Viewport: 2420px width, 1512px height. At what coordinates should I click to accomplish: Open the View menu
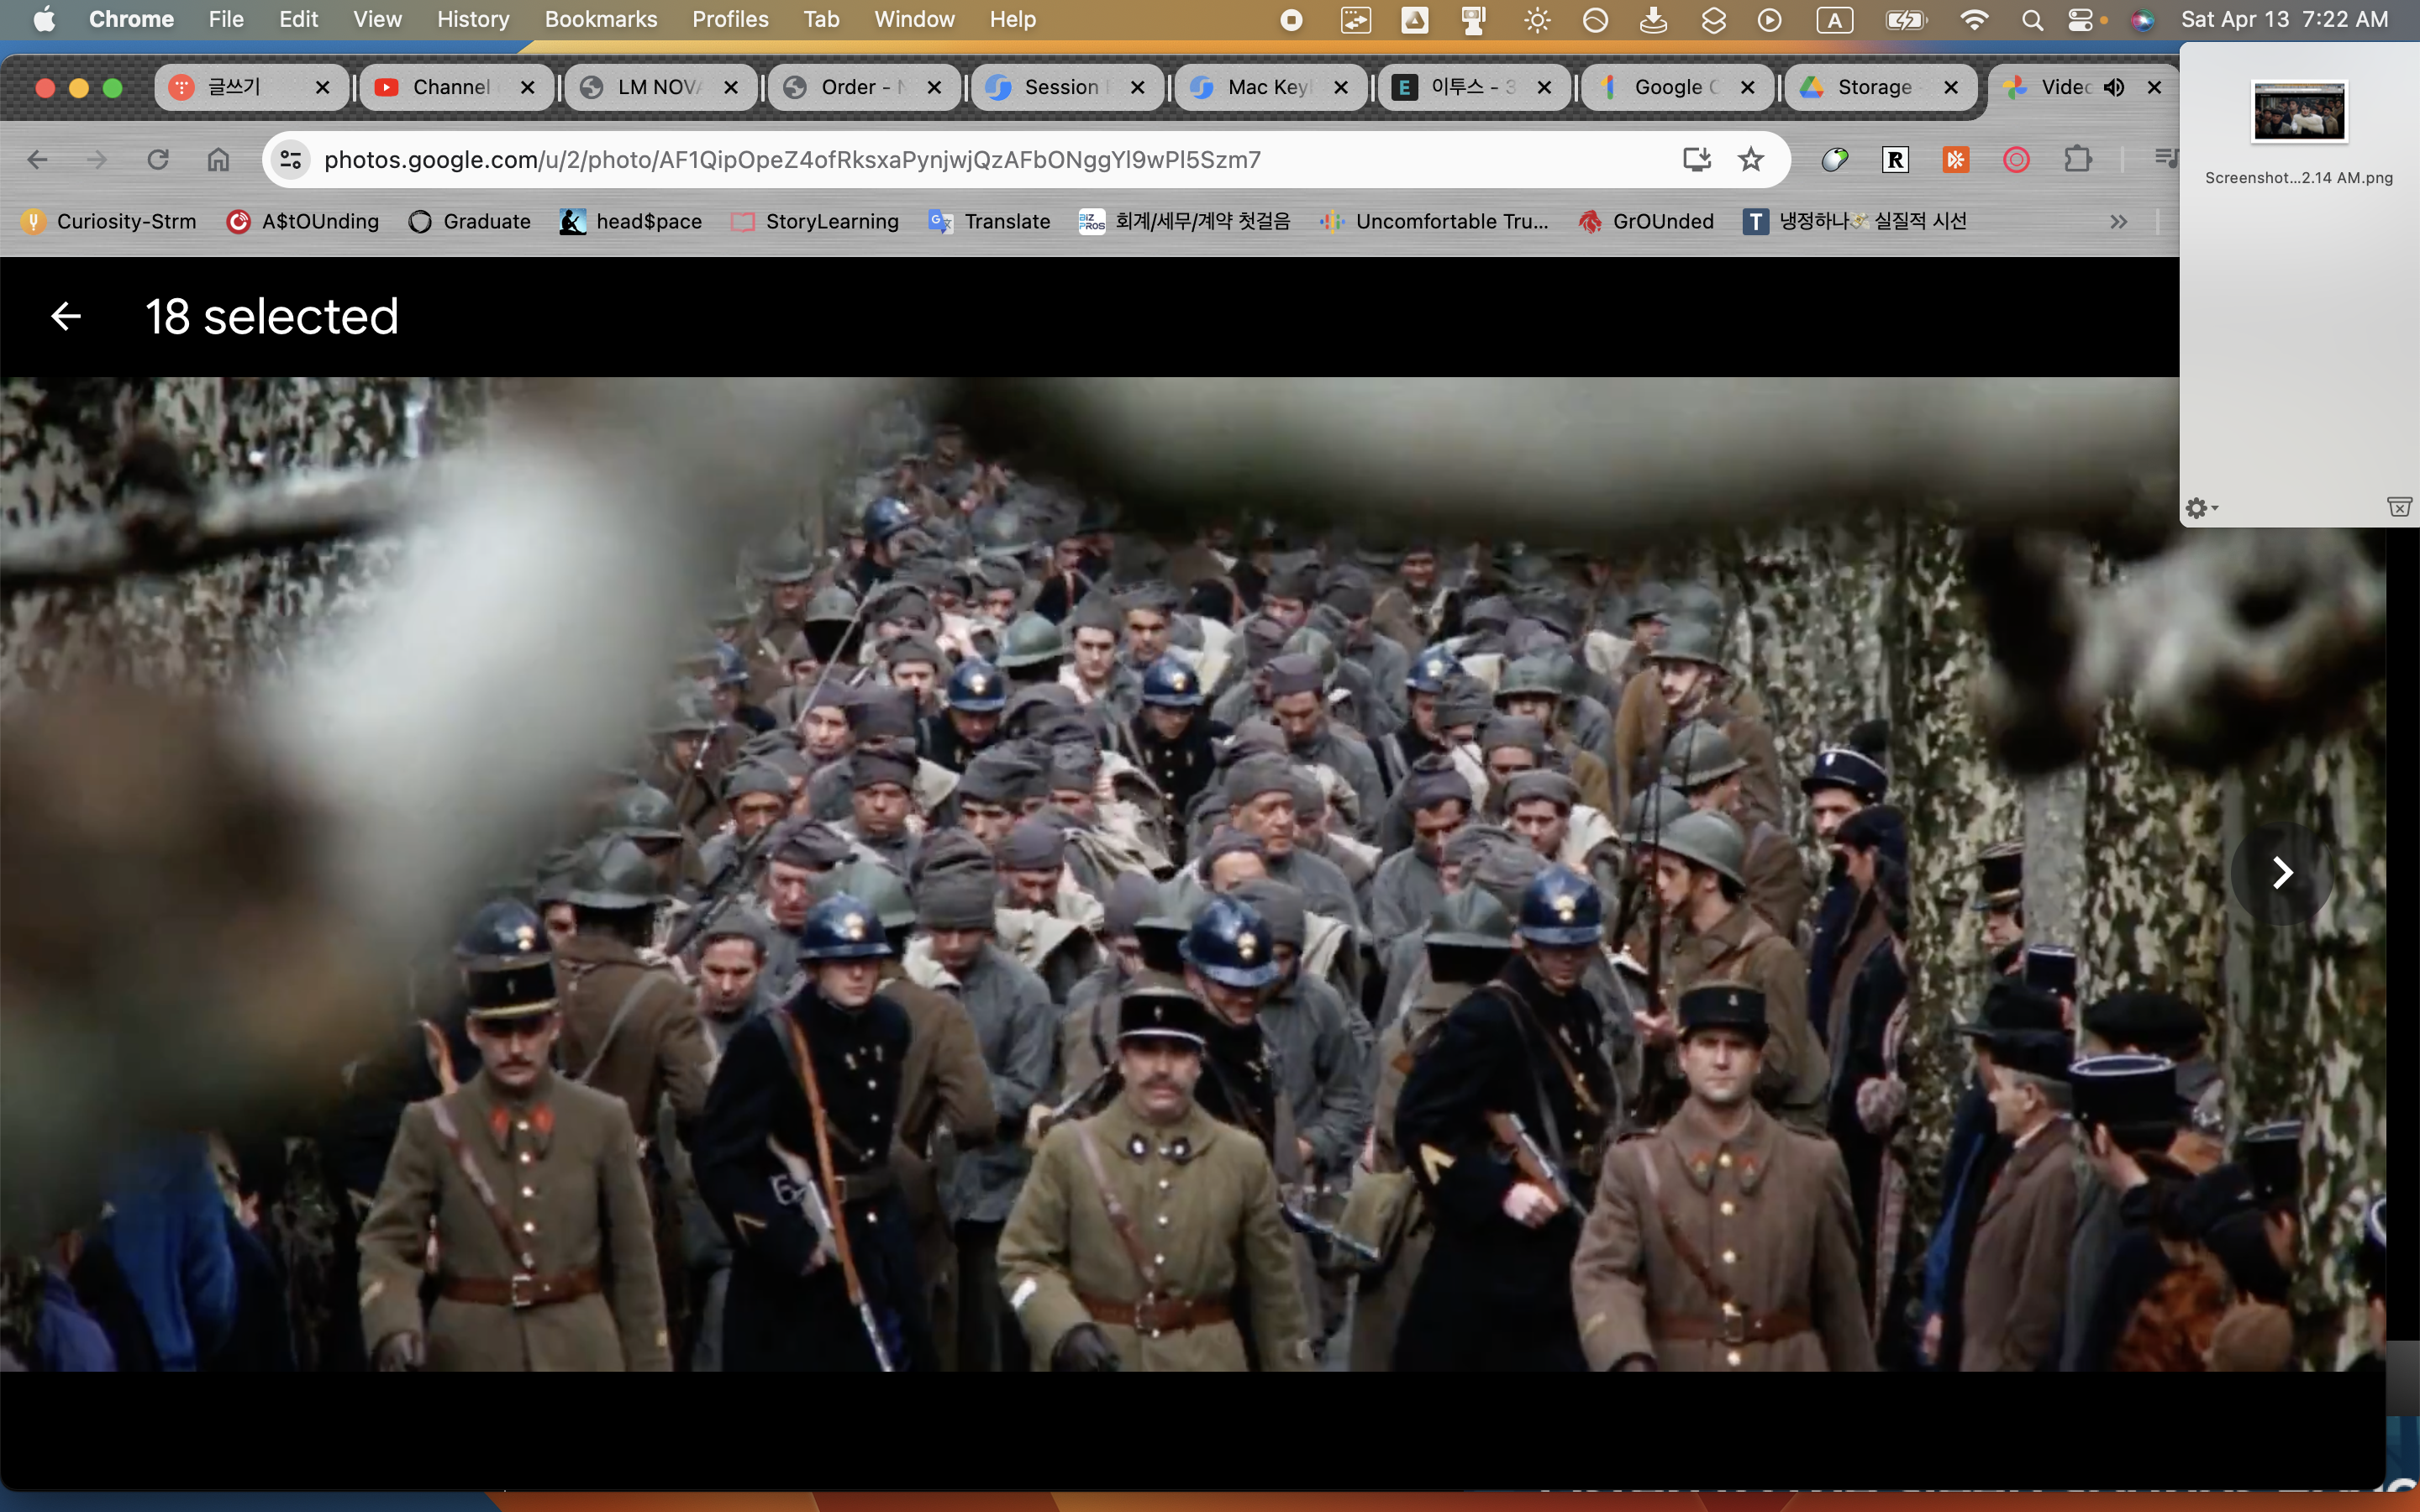377,19
